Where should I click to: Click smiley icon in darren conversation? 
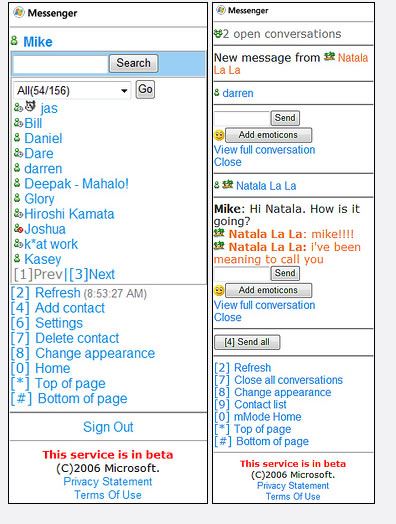pyautogui.click(x=219, y=135)
